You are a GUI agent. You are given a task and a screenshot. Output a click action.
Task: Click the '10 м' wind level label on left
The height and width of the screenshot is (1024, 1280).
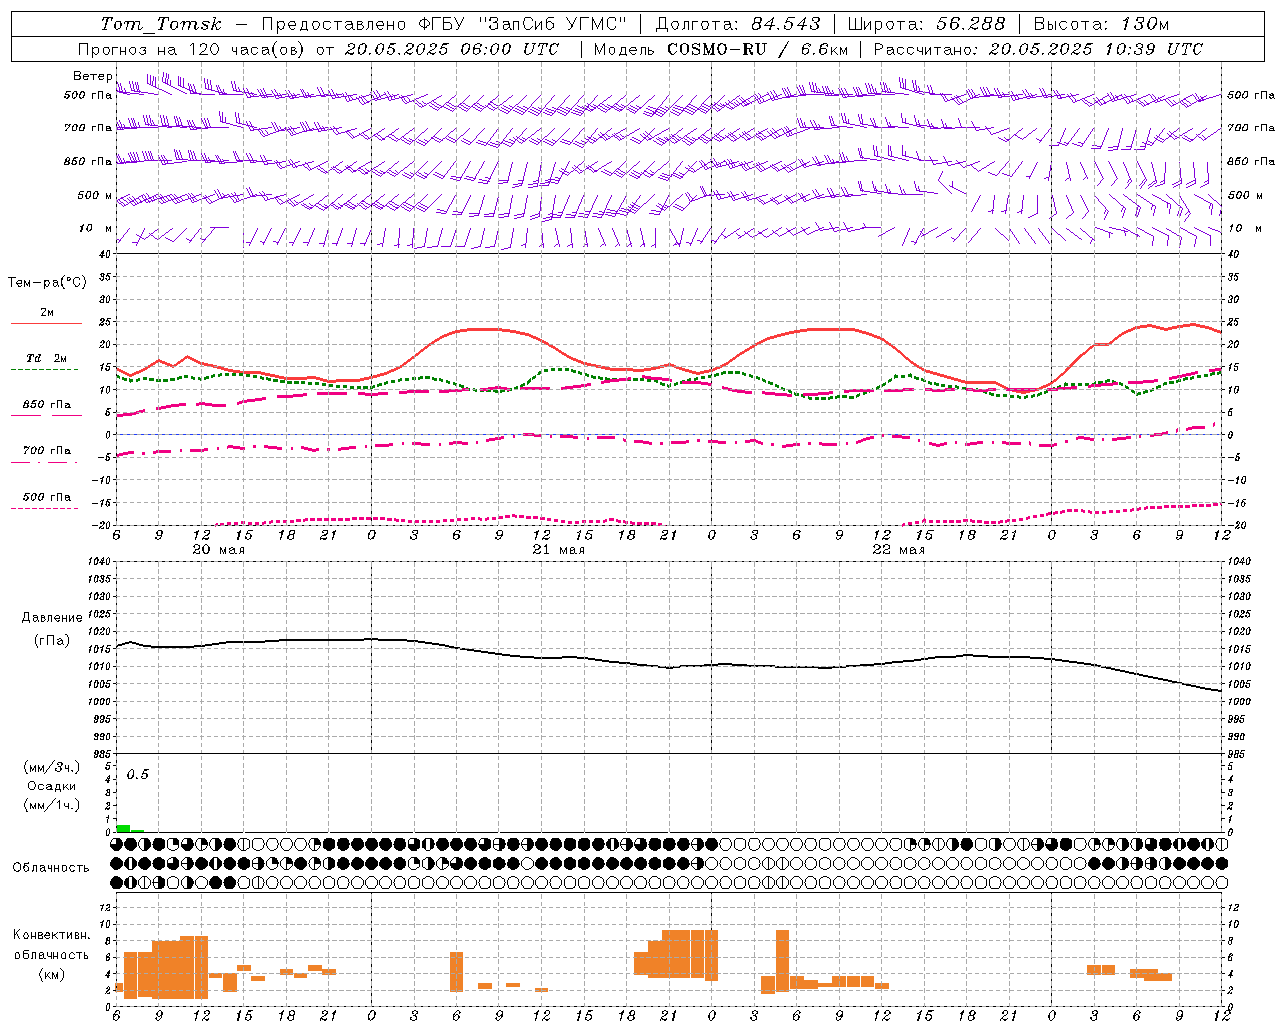click(96, 228)
